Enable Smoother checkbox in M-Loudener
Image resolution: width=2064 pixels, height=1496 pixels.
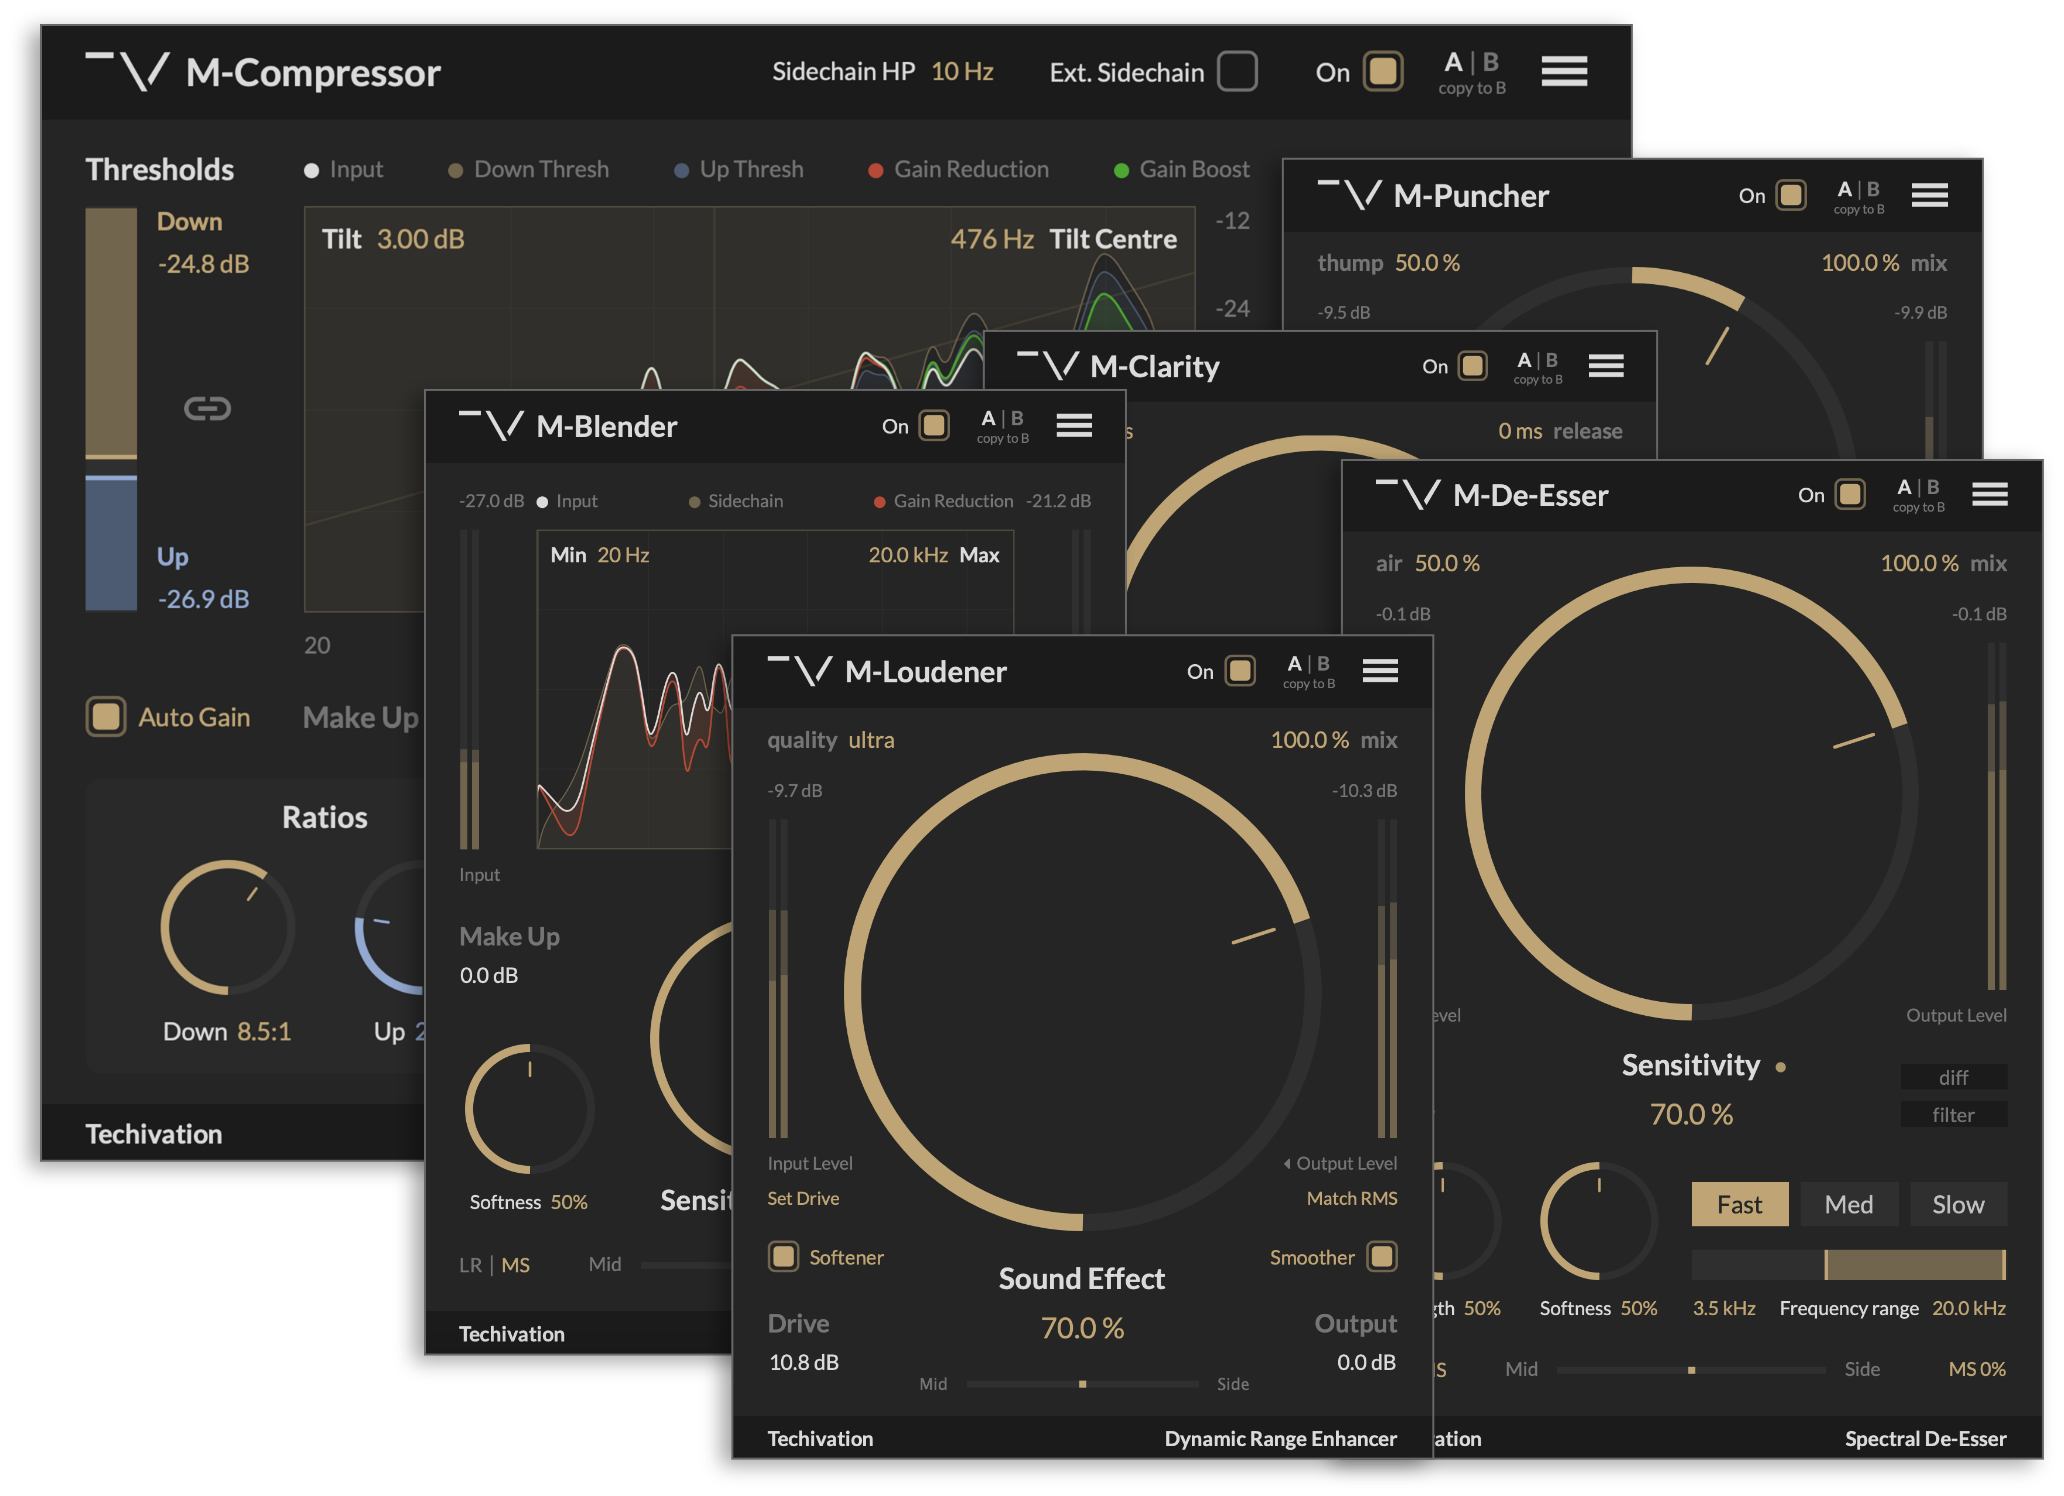click(x=1382, y=1257)
